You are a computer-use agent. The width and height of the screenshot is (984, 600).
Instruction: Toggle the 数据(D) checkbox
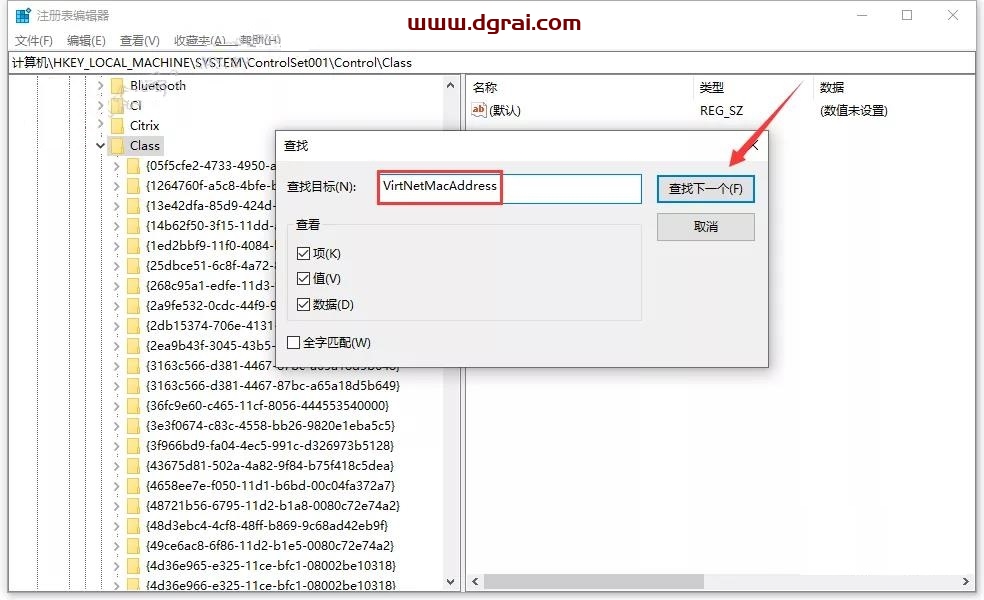click(303, 304)
